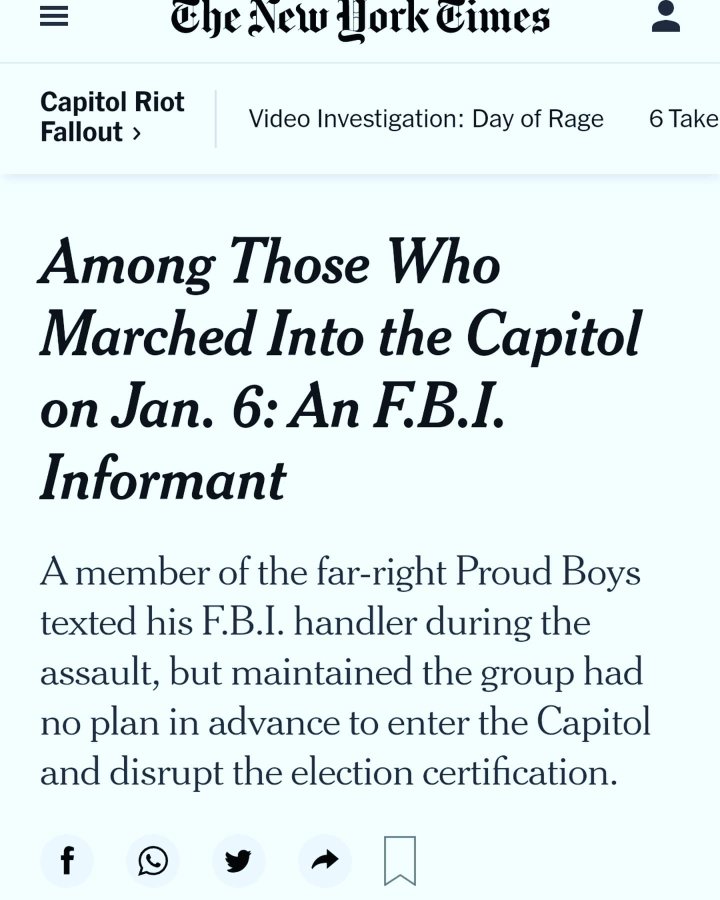
Task: Click the headline word "Informant"
Action: click(x=163, y=480)
